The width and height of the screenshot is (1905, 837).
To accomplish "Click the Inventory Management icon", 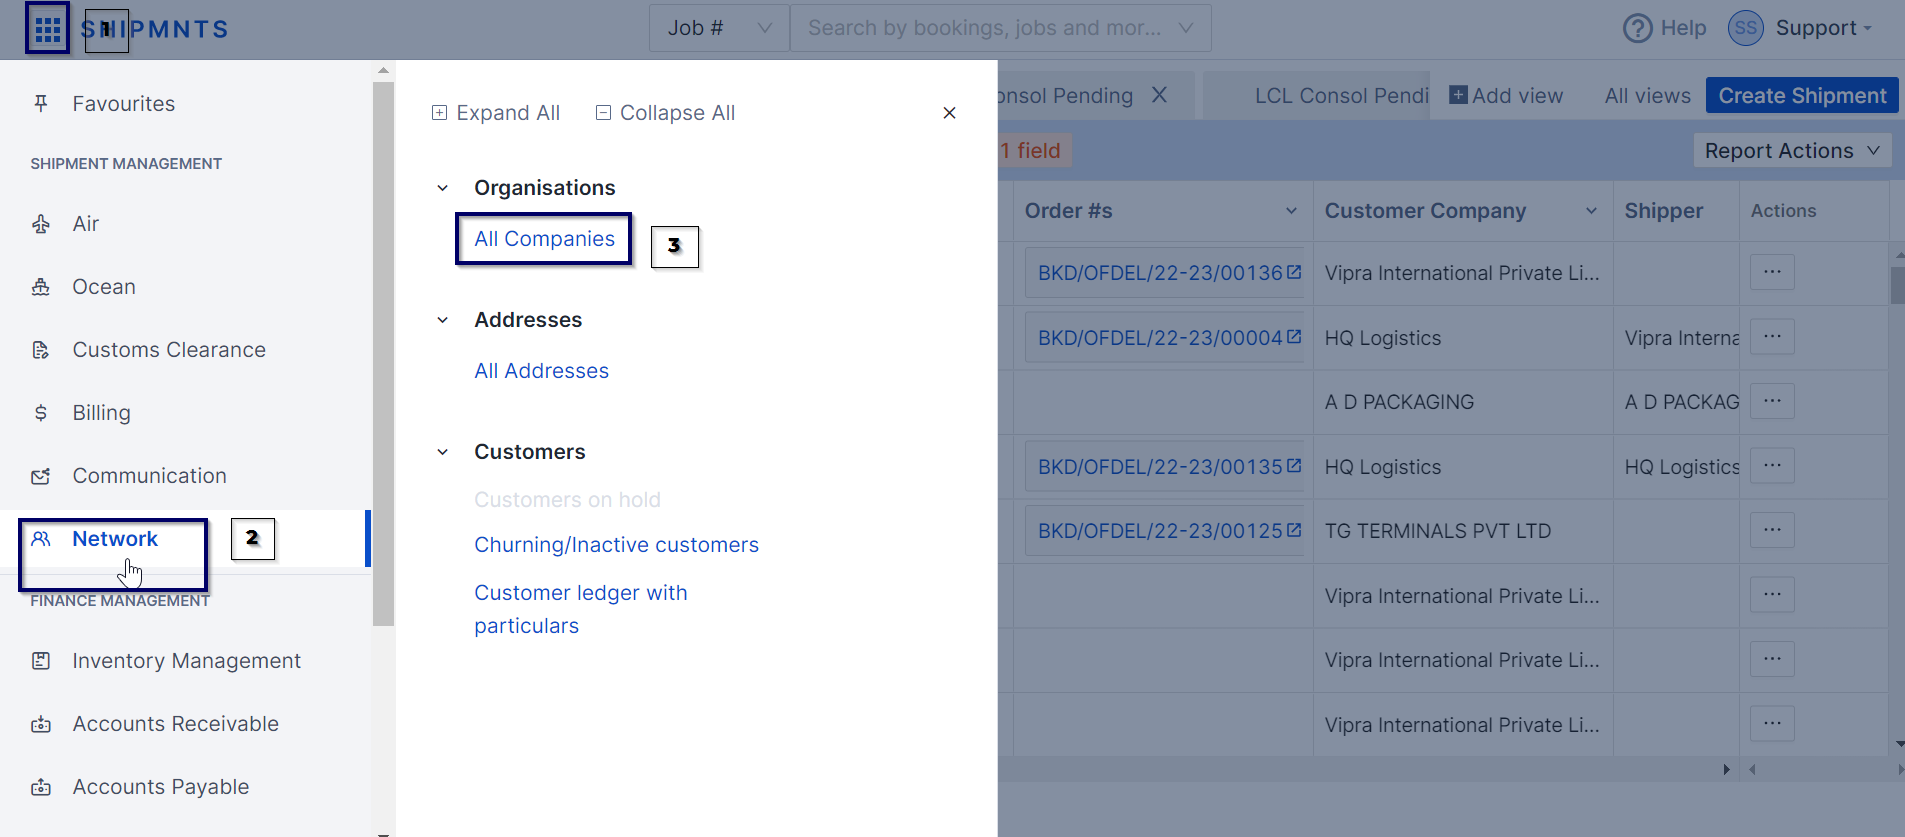I will pyautogui.click(x=41, y=661).
